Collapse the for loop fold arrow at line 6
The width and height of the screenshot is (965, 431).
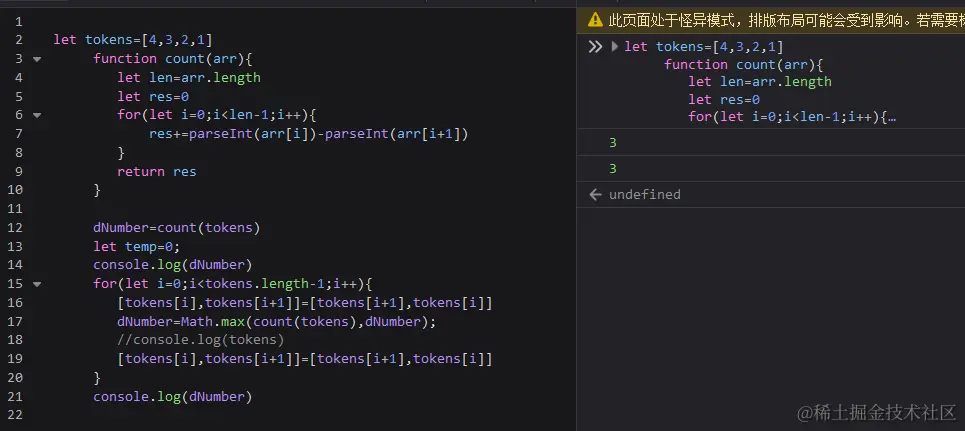coord(37,115)
